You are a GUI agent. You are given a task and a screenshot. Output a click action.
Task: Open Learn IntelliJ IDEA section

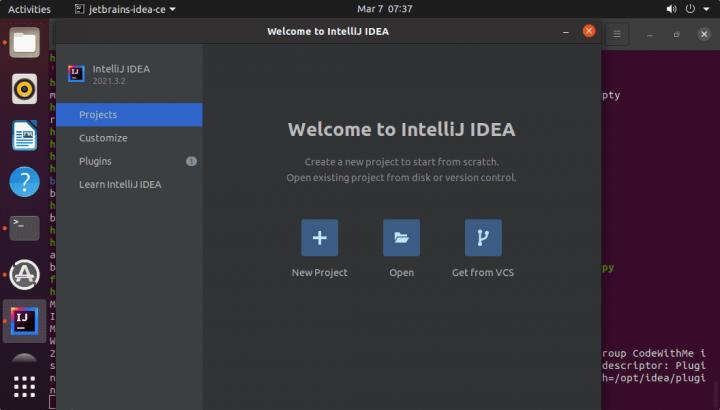pos(129,184)
